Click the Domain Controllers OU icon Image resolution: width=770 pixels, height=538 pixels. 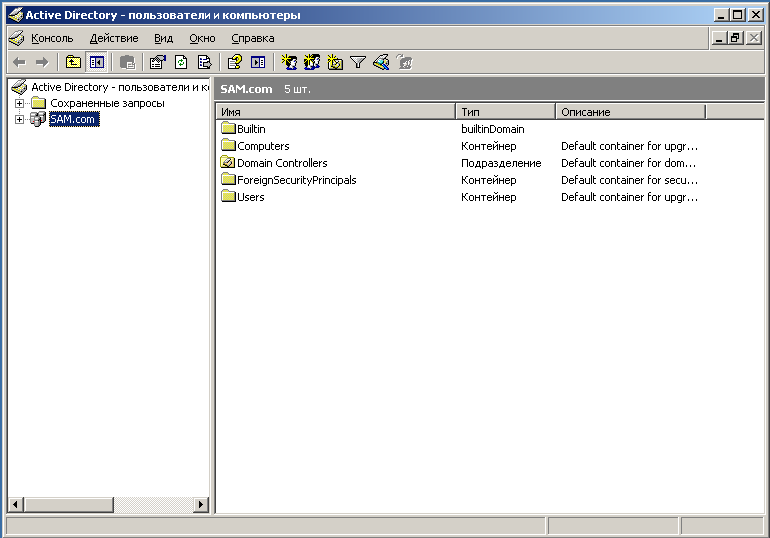(228, 162)
